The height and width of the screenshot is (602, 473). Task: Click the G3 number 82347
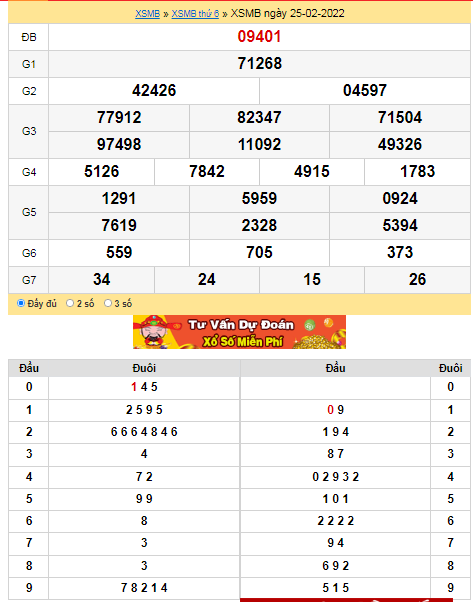point(259,117)
